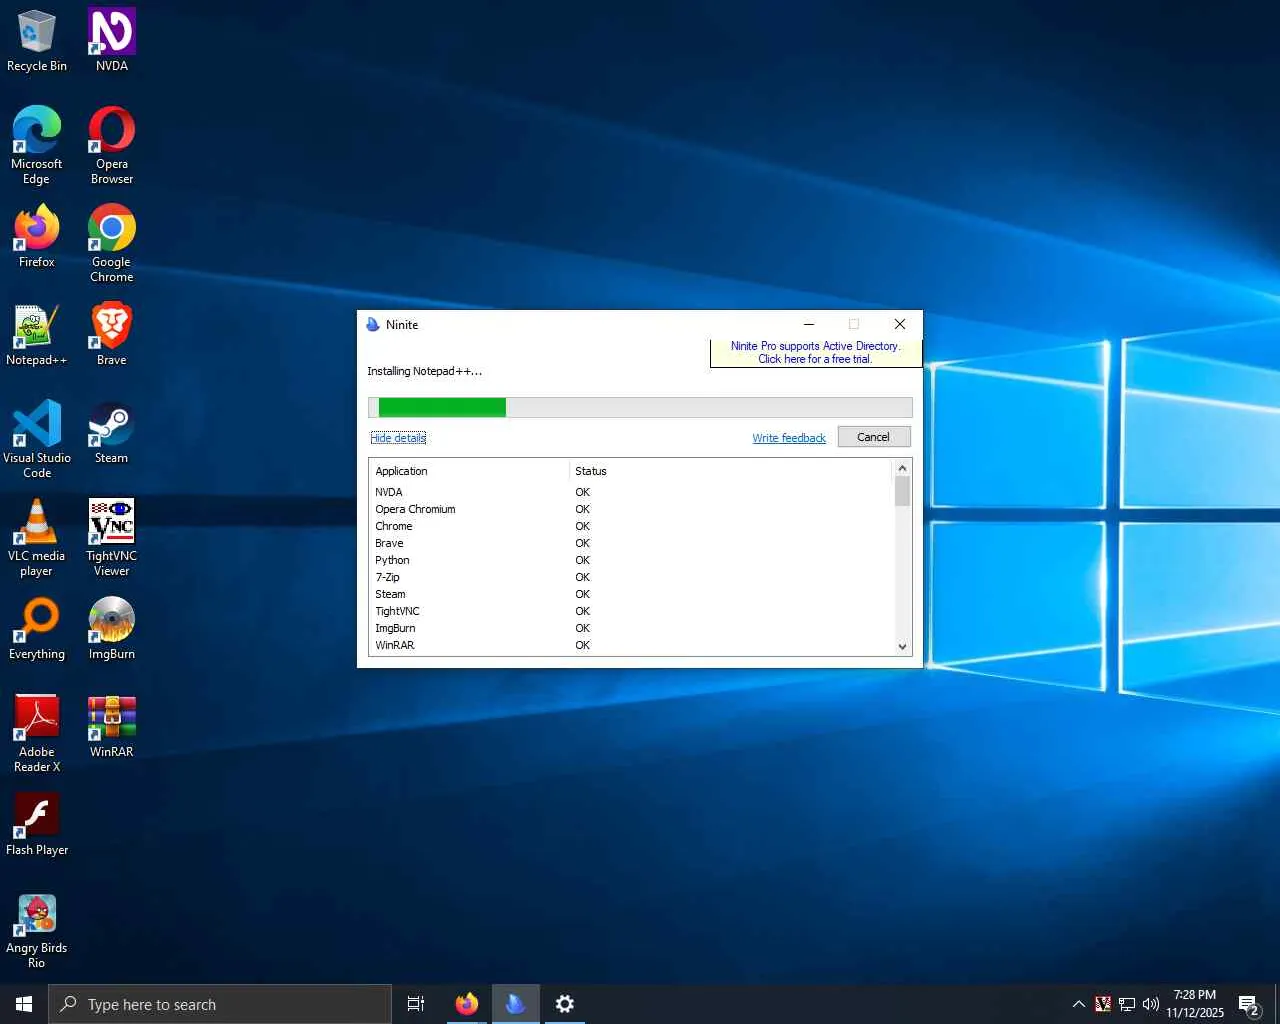The height and width of the screenshot is (1024, 1280).
Task: Select the Adobe Reader X shortcut
Action: 37,734
